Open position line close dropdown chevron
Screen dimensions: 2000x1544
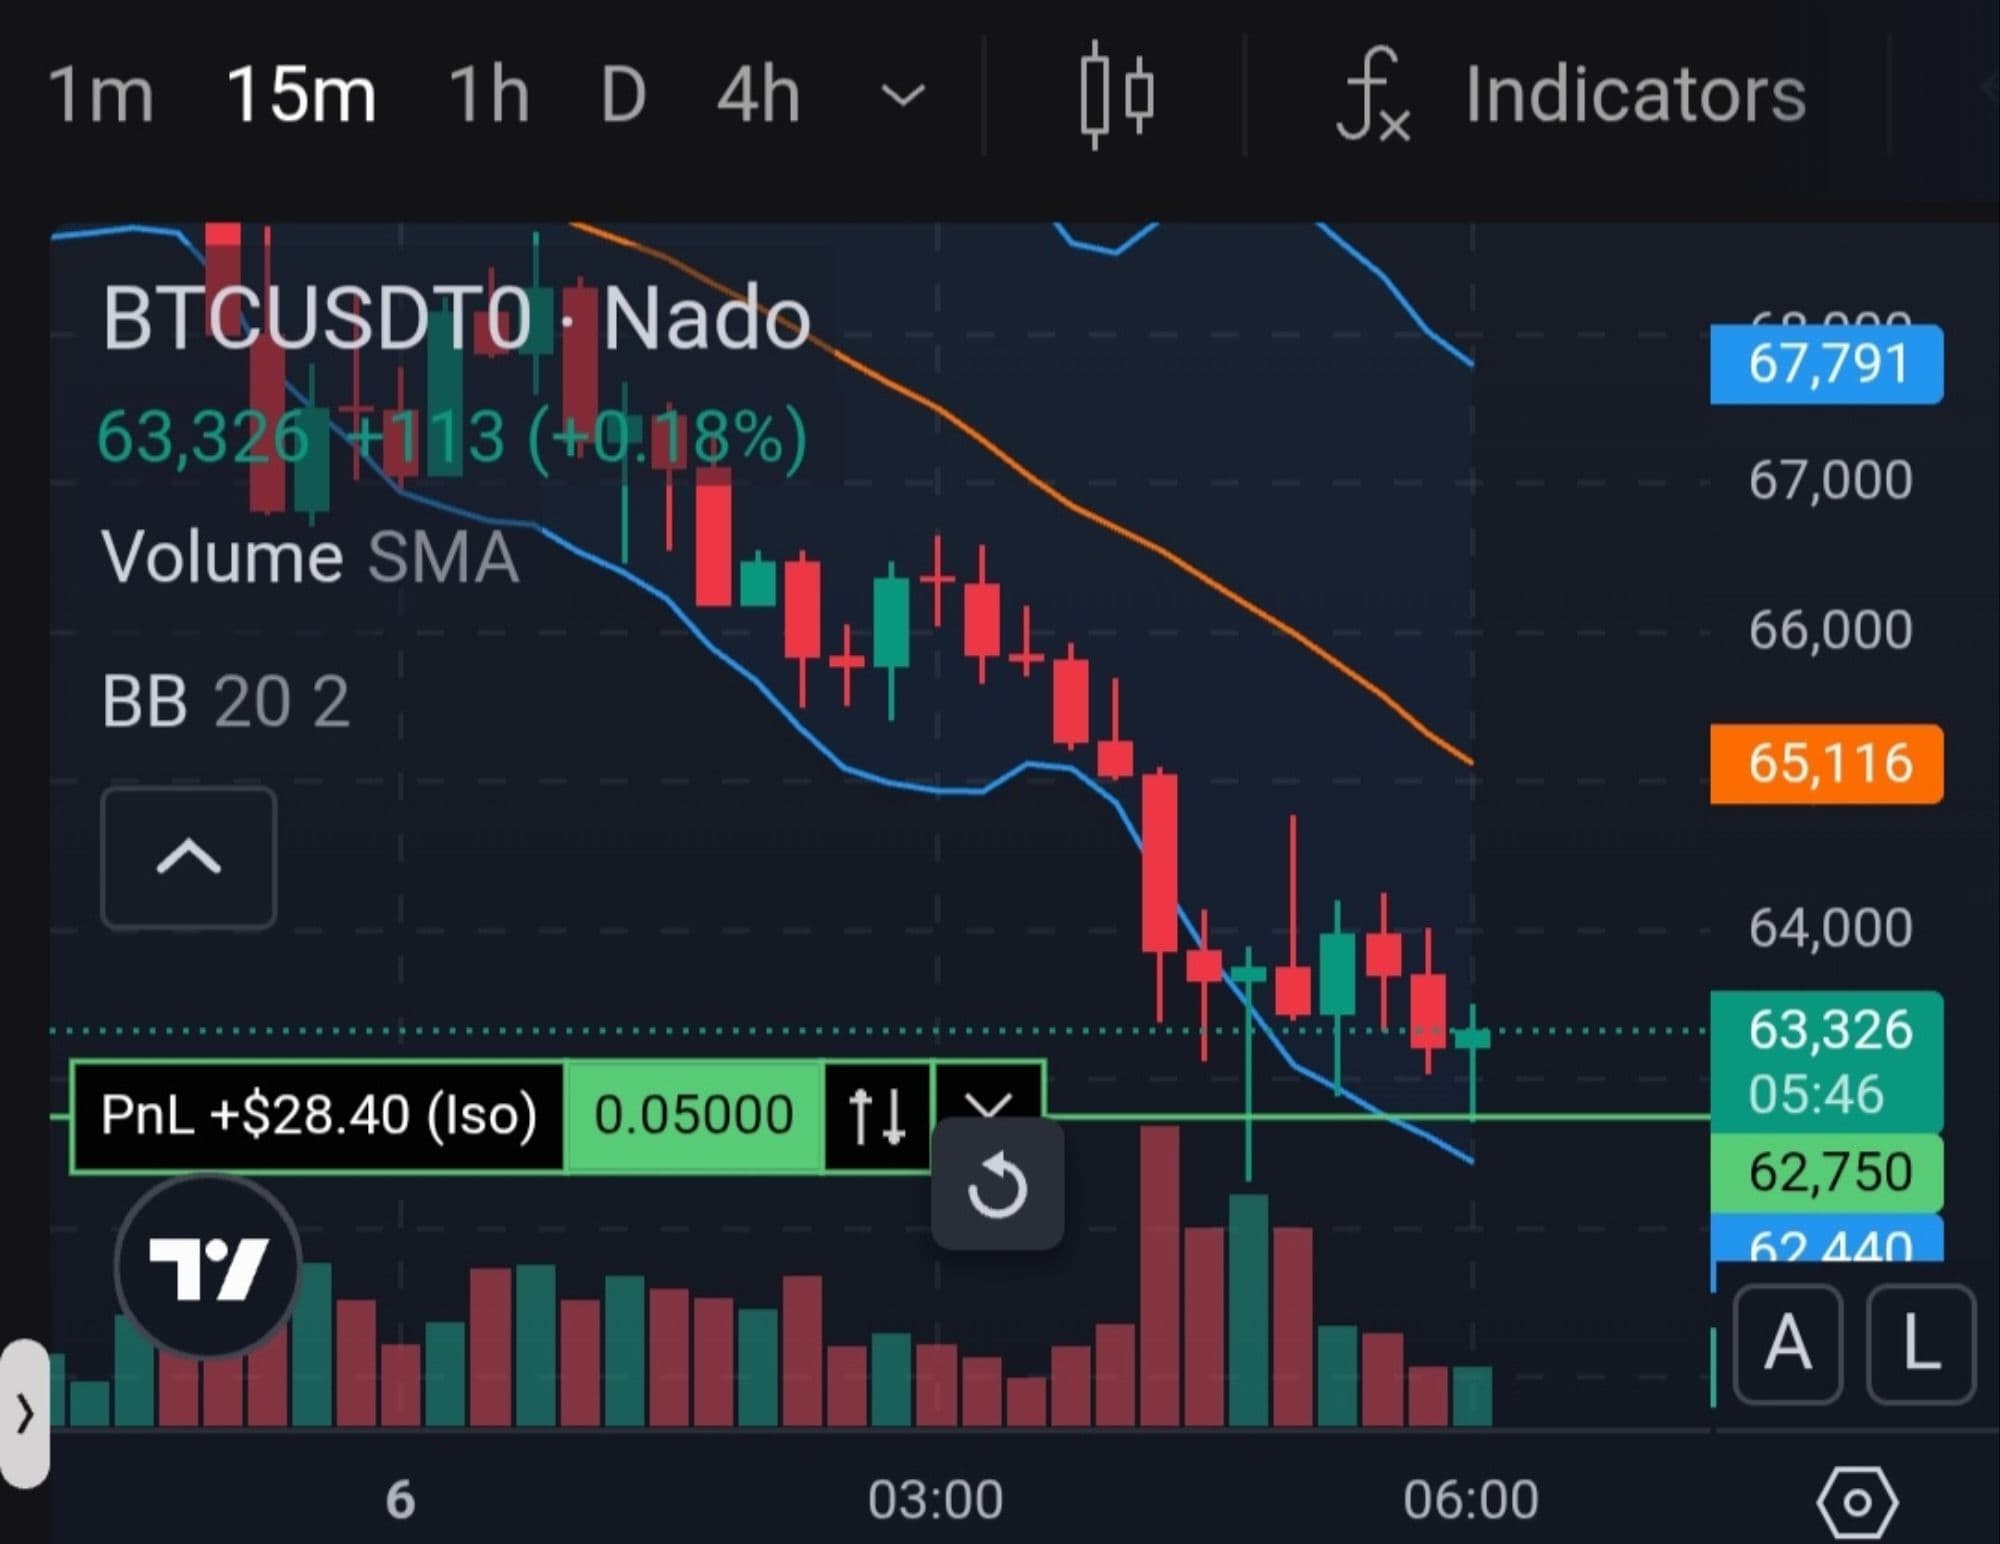coord(988,1099)
